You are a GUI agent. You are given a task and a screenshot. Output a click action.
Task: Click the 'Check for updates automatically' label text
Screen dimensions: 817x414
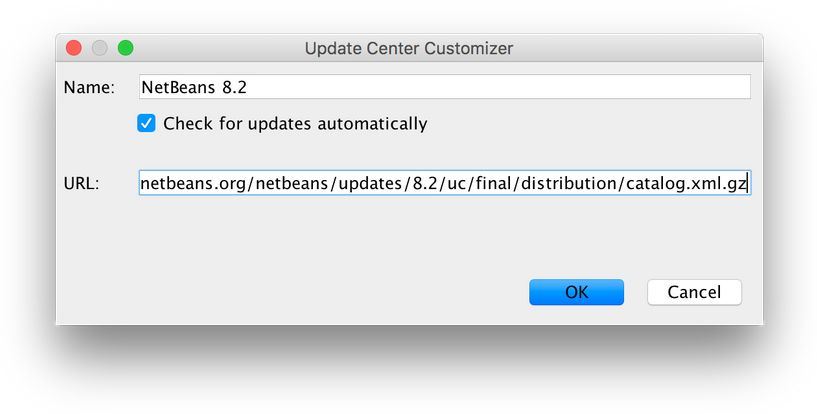coord(295,124)
